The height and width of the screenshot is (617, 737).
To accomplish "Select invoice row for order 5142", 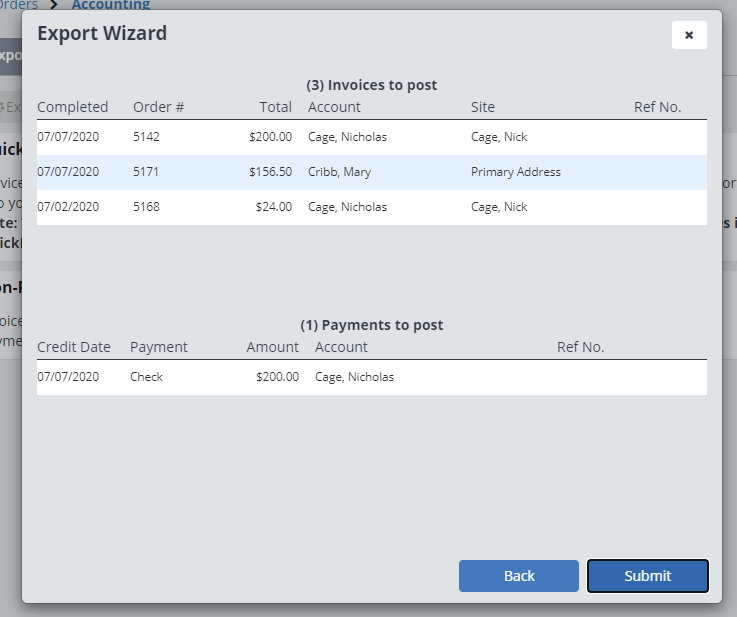I will 371,137.
